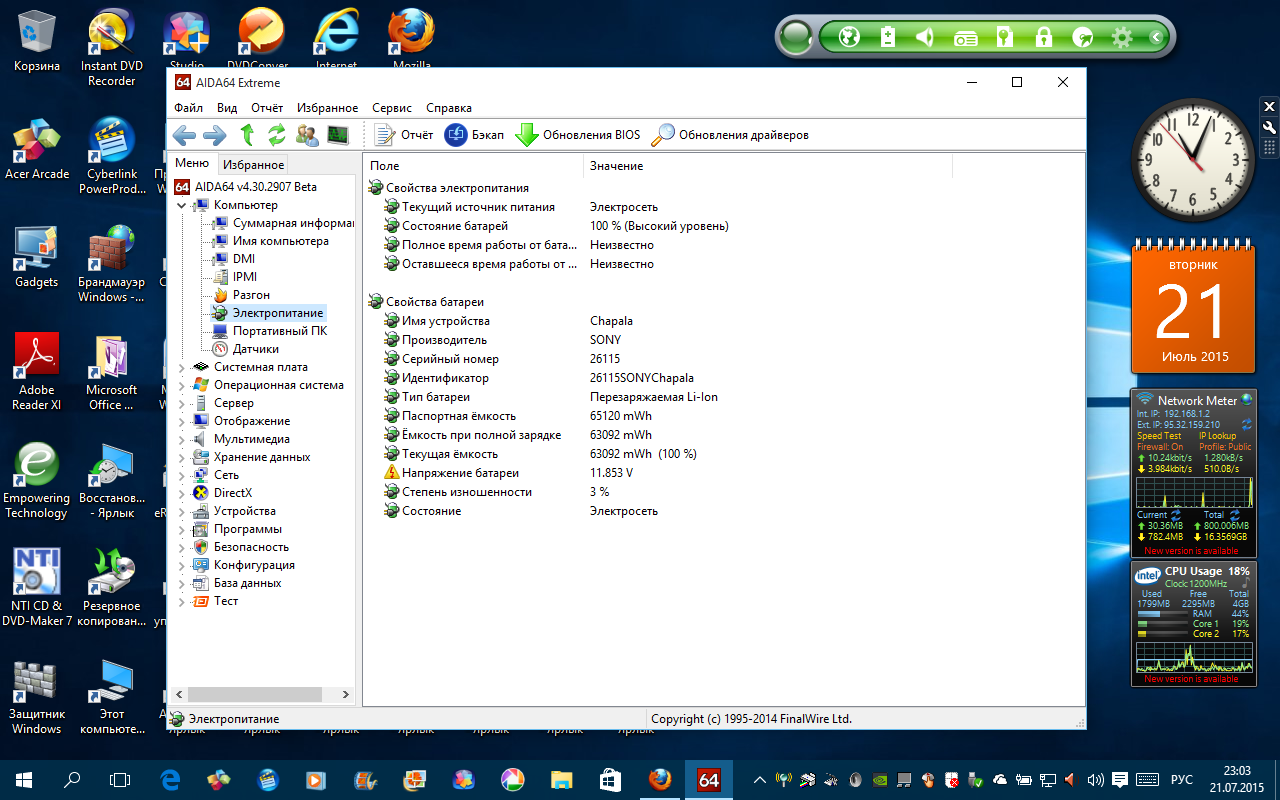This screenshot has width=1280, height=800.
Task: Click the NTI CD & DVD-Maker desktop icon
Action: pos(37,588)
